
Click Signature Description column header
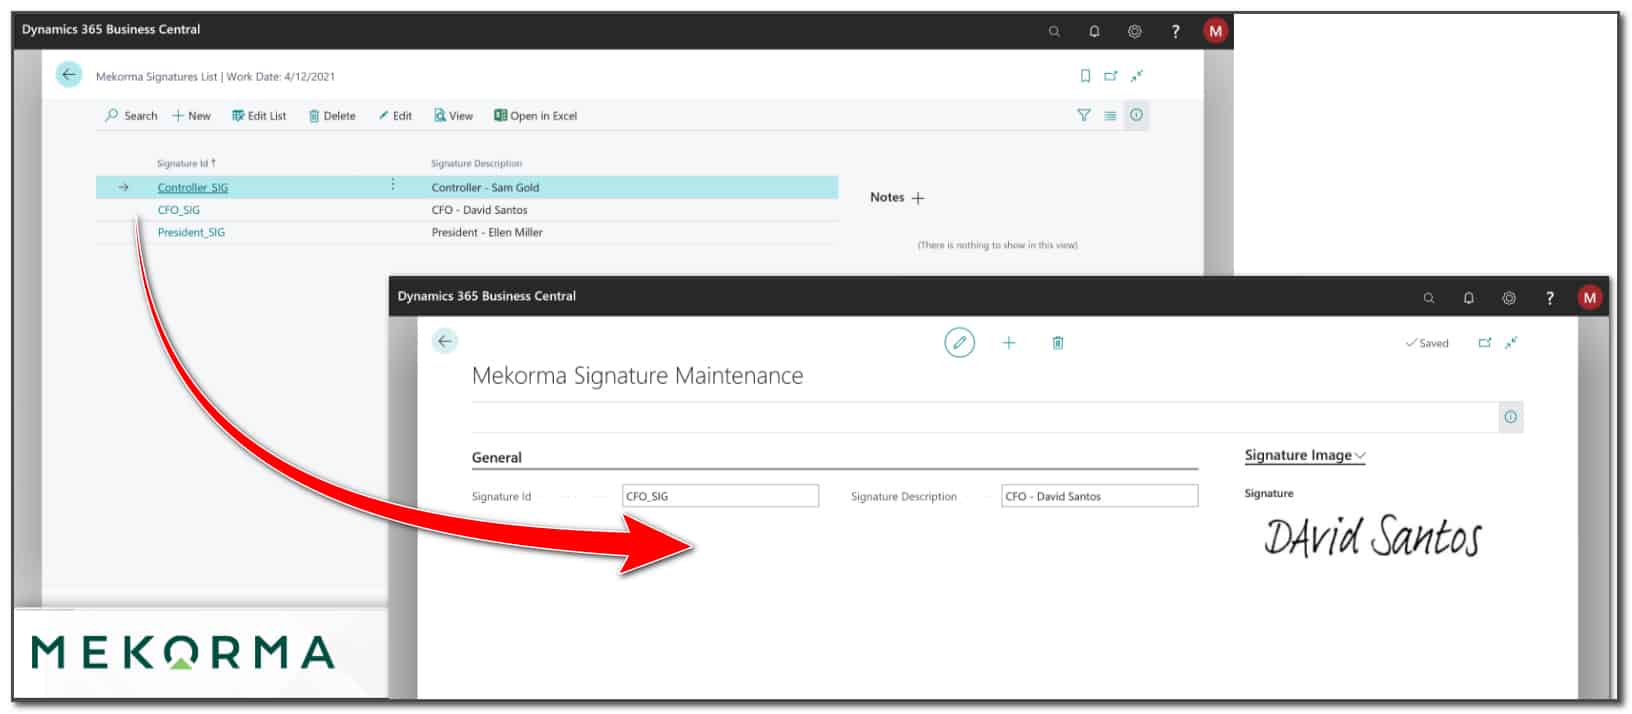[476, 163]
